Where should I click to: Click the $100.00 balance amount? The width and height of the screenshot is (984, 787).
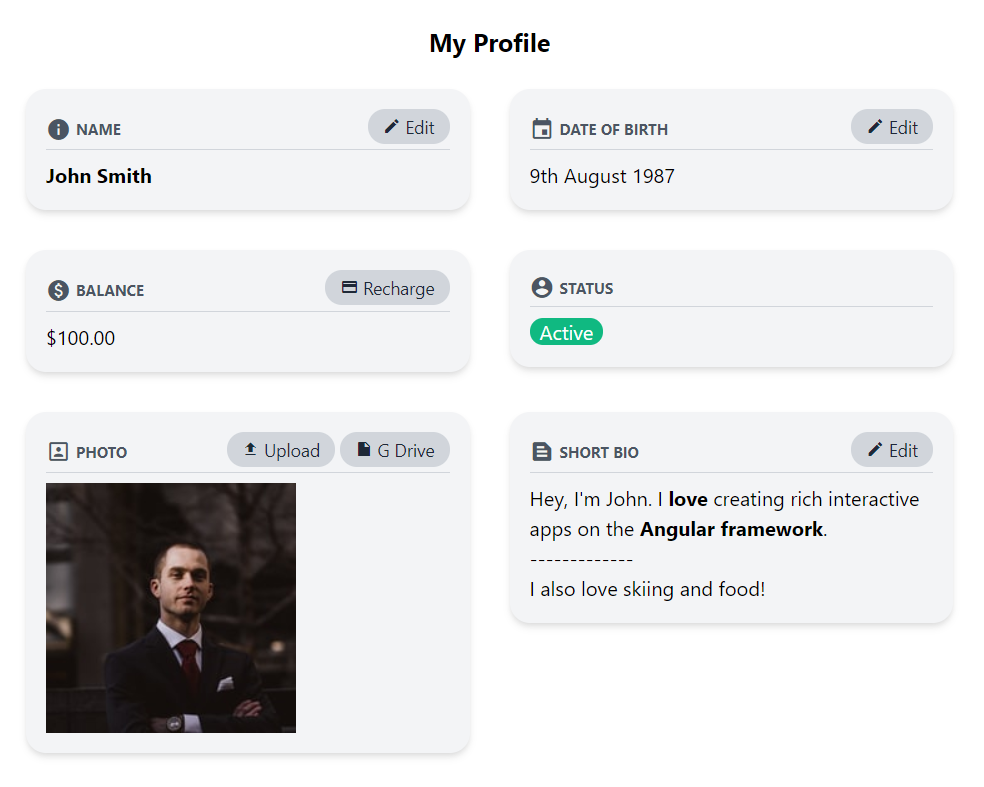point(81,338)
